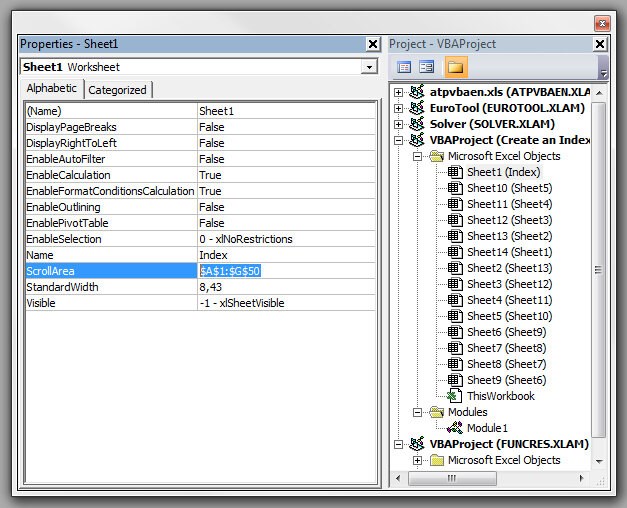Open the Sheet1 Worksheet object dropdown
627x508 pixels.
tap(369, 67)
